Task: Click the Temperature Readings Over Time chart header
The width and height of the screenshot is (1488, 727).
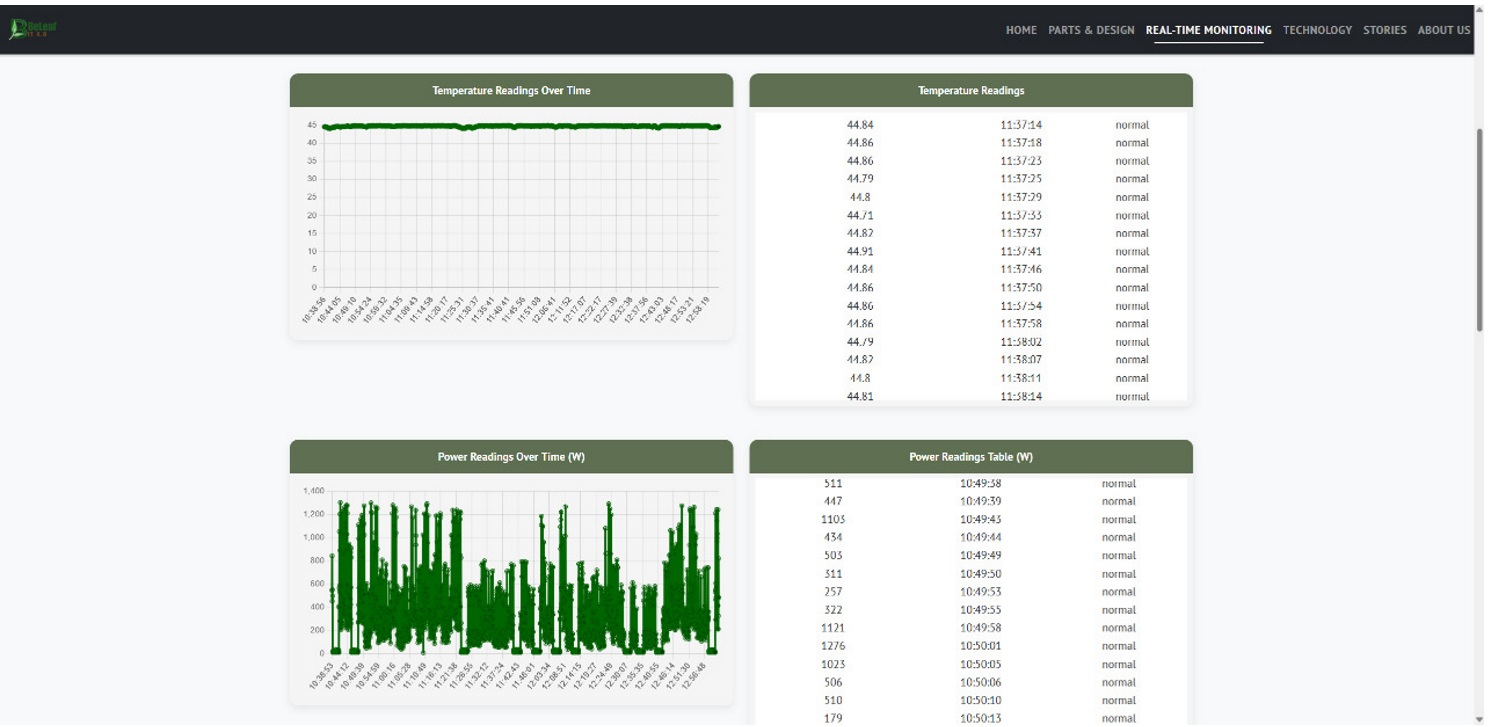Action: [x=510, y=89]
